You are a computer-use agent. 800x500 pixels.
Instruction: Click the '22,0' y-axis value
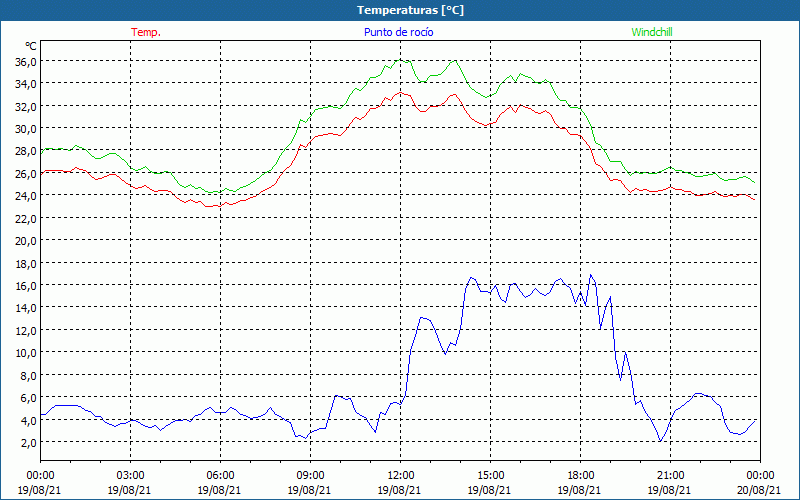[x=26, y=218]
